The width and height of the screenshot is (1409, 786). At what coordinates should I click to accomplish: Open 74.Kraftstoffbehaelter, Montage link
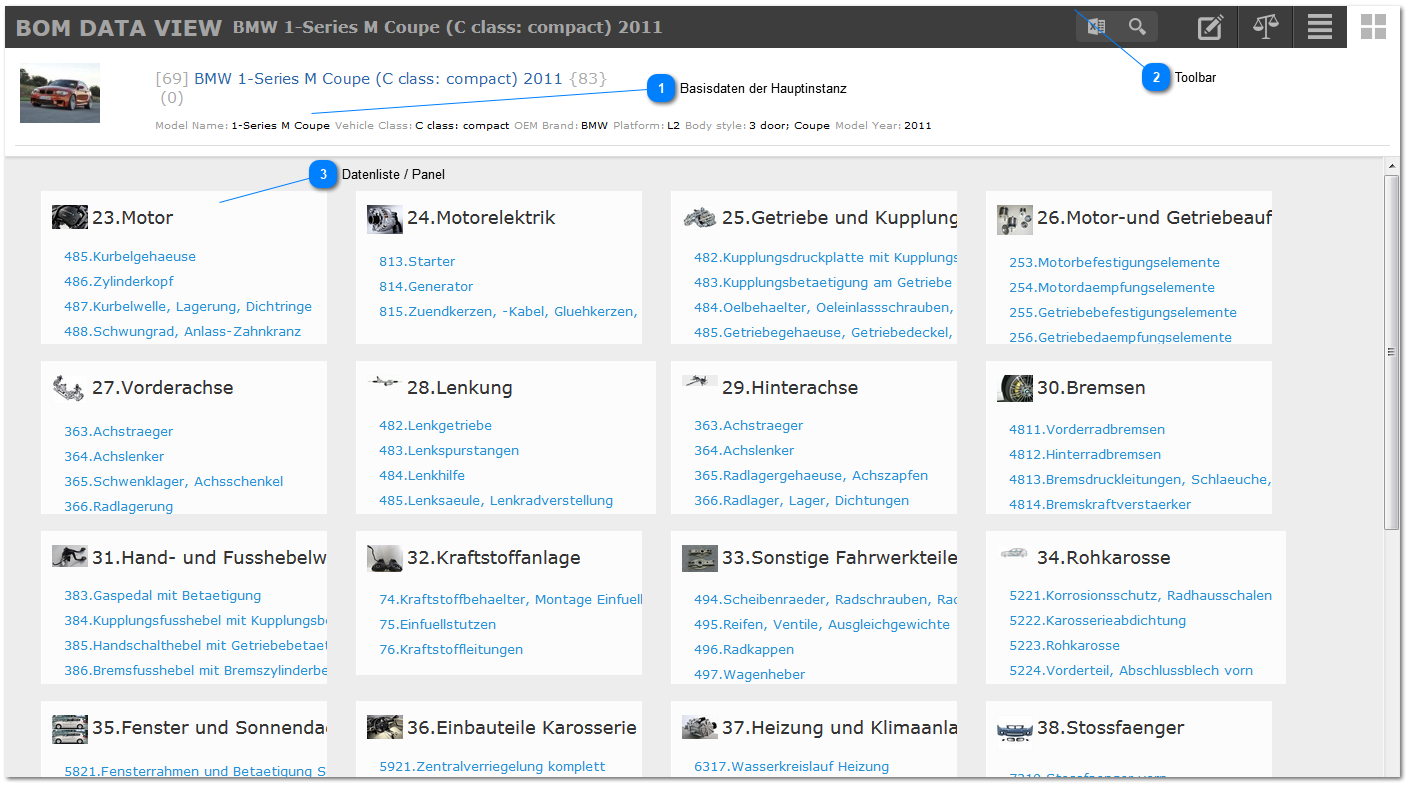click(511, 600)
